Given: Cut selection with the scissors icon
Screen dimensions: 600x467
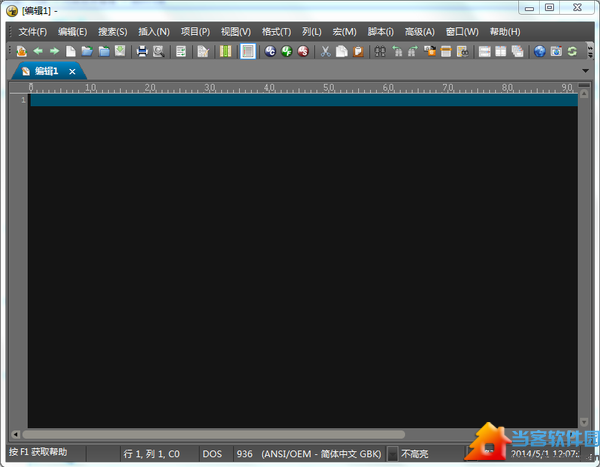Looking at the screenshot, I should click(326, 51).
